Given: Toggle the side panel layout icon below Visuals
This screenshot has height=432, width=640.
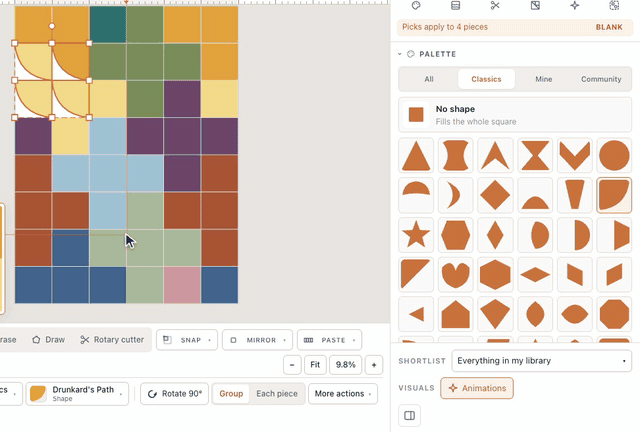Looking at the screenshot, I should click(409, 415).
